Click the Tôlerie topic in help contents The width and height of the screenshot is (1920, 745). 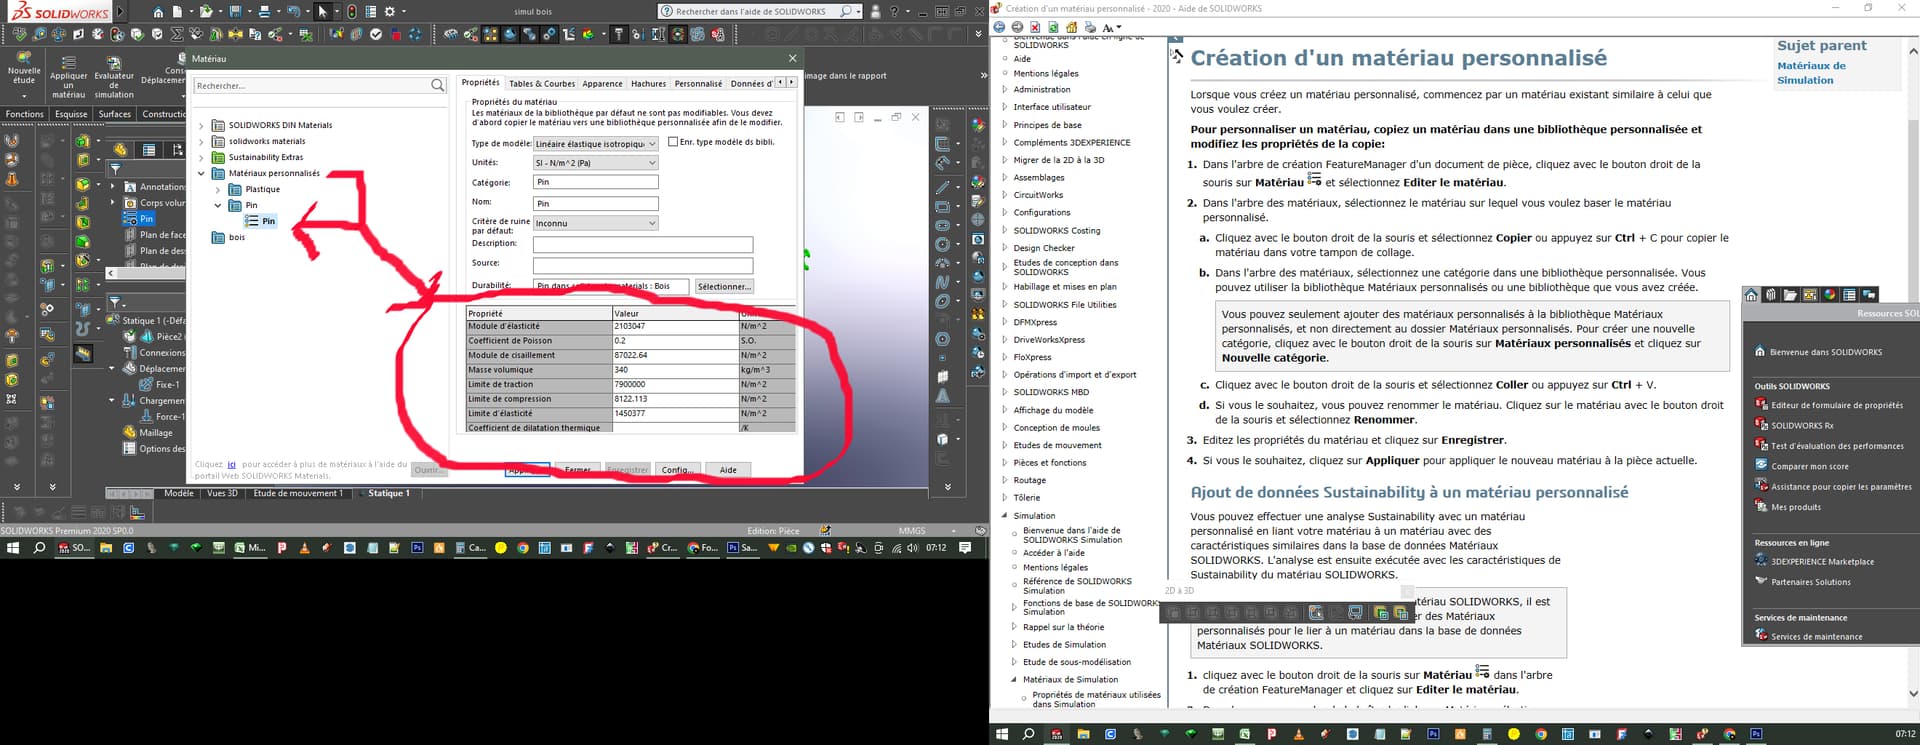coord(1026,498)
